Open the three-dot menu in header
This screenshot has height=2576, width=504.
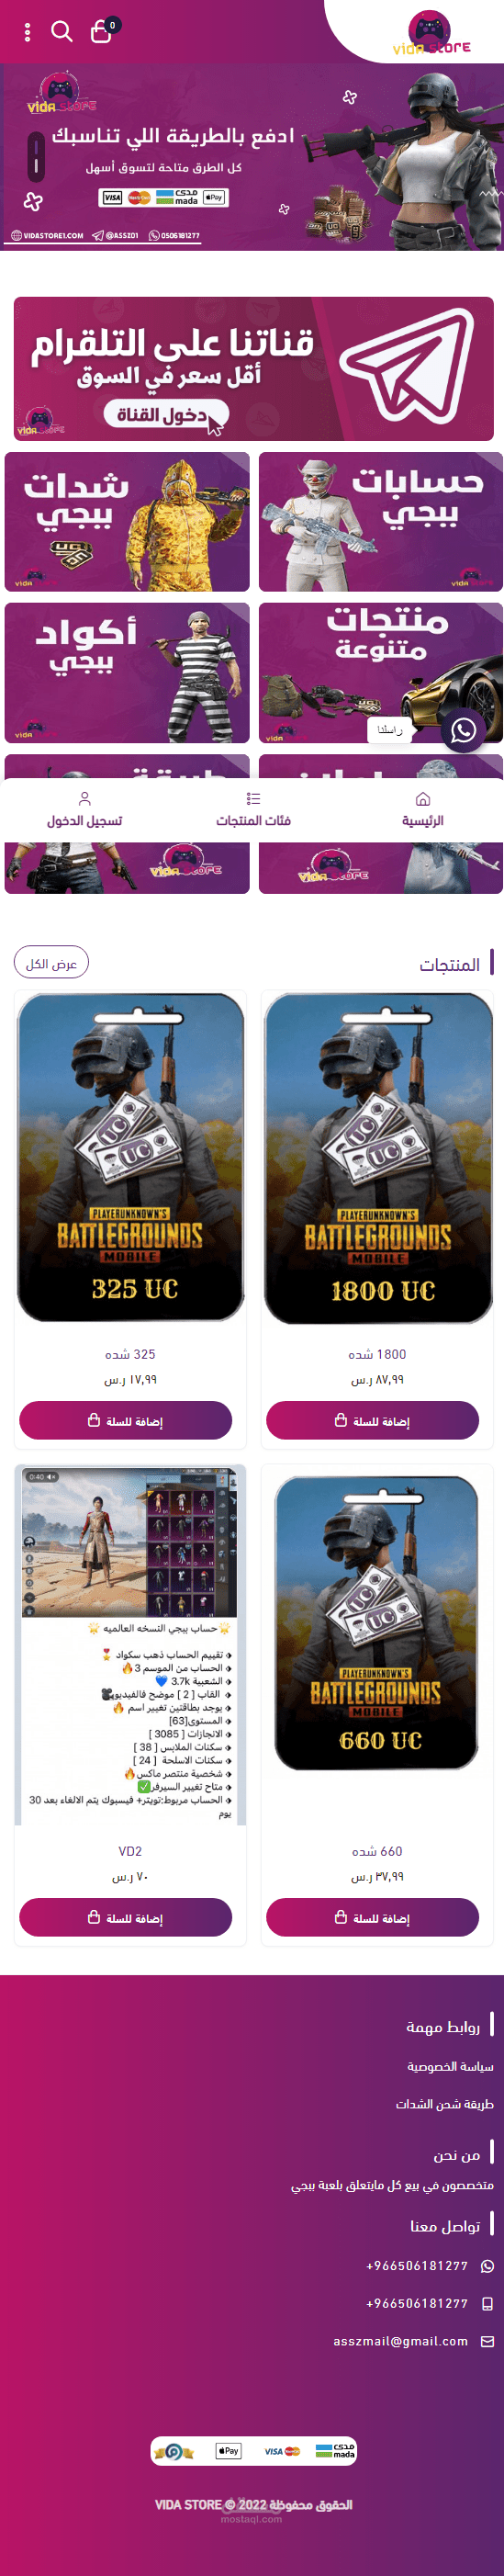coord(27,32)
